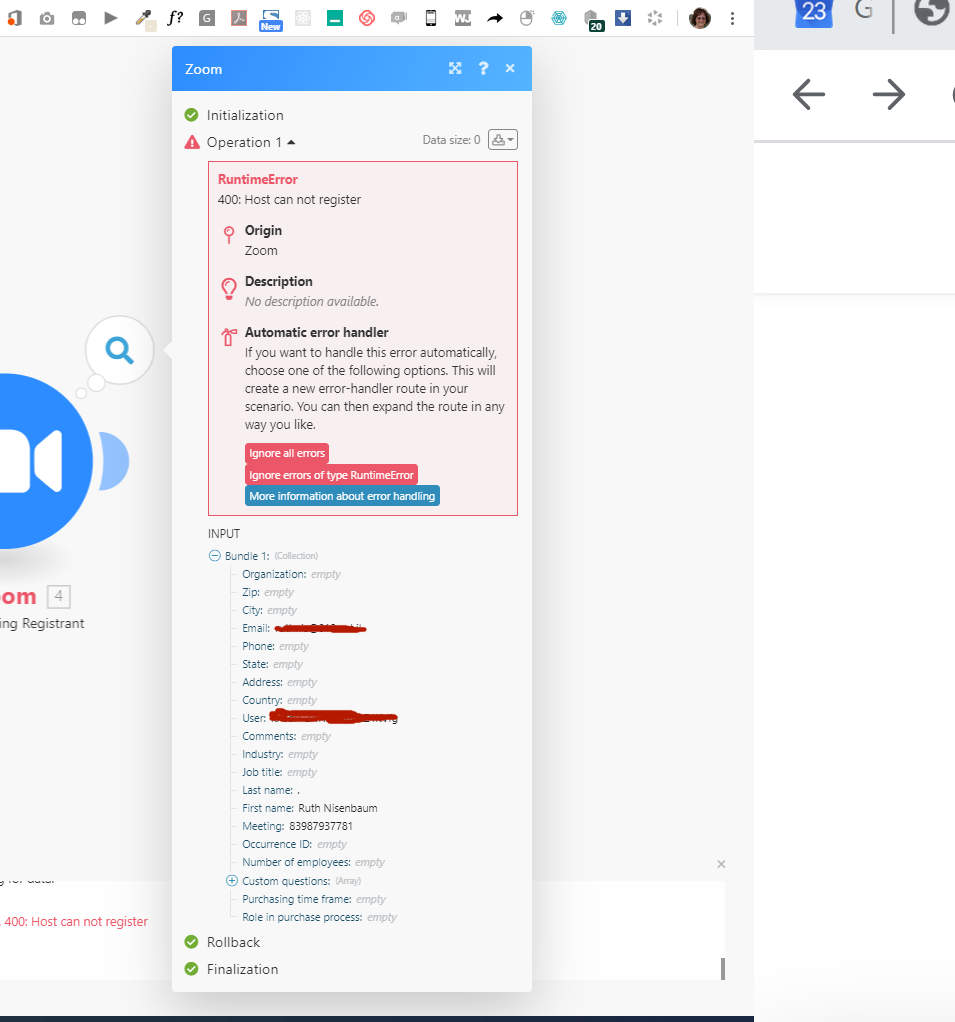Click the black arrow extension icon
Viewport: 955px width, 1022px height.
(495, 18)
